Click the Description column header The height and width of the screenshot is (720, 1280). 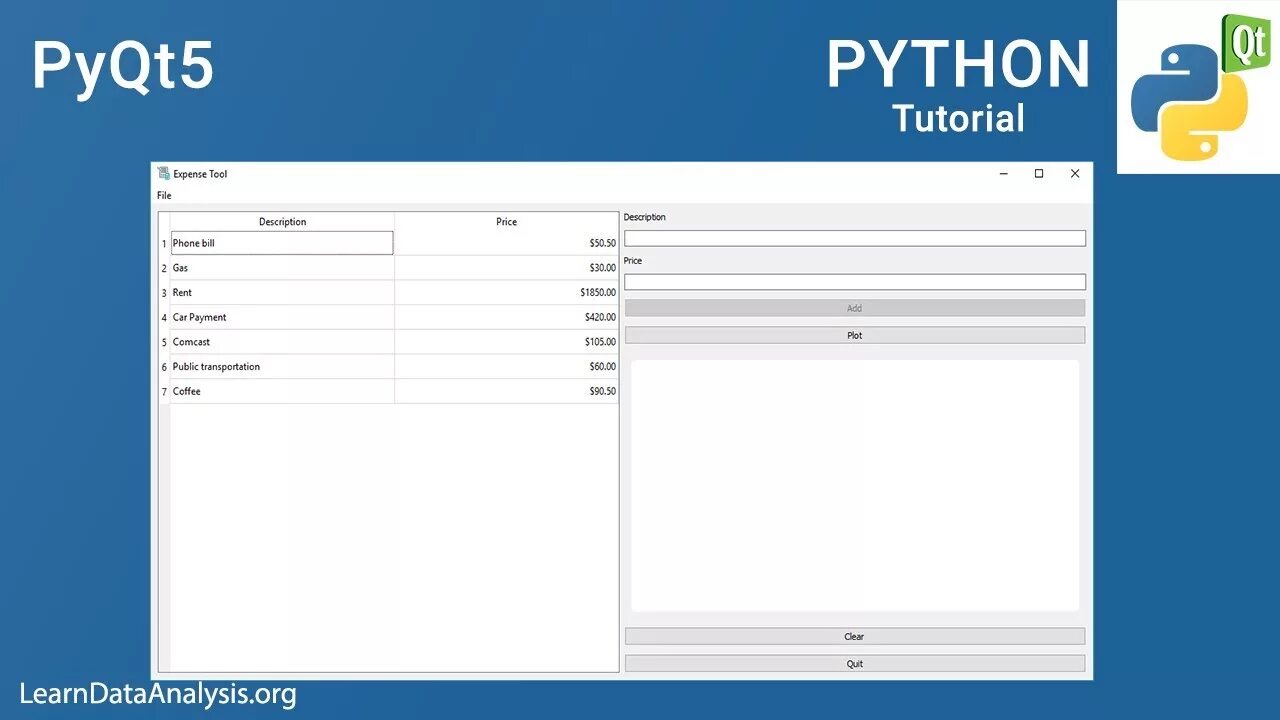283,222
